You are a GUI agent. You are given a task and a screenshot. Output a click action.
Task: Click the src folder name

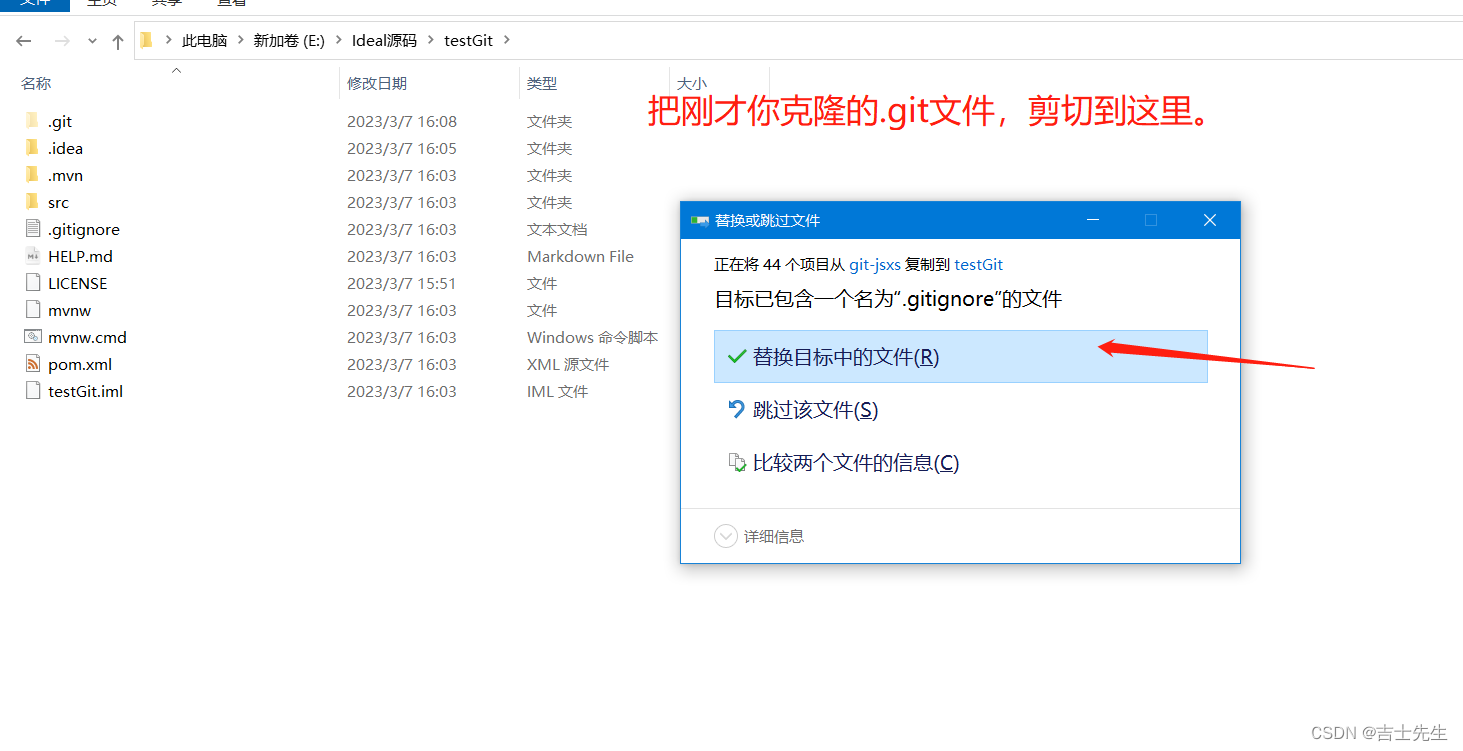click(58, 202)
